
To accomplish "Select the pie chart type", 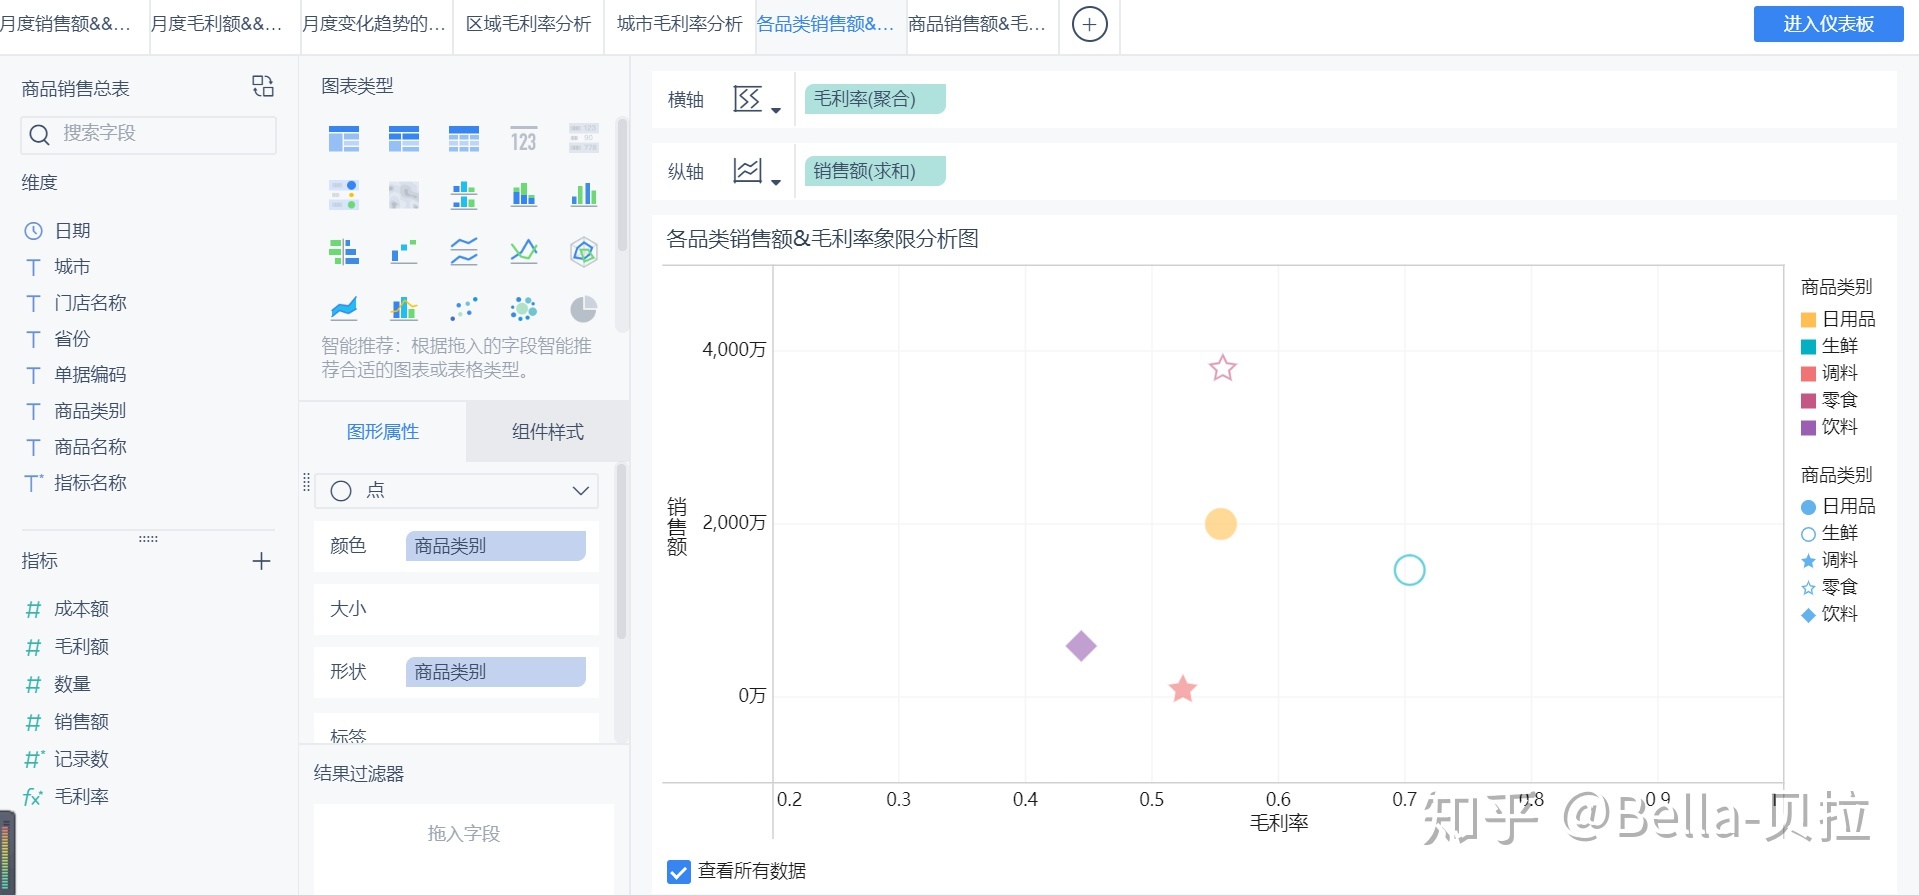I will [584, 308].
